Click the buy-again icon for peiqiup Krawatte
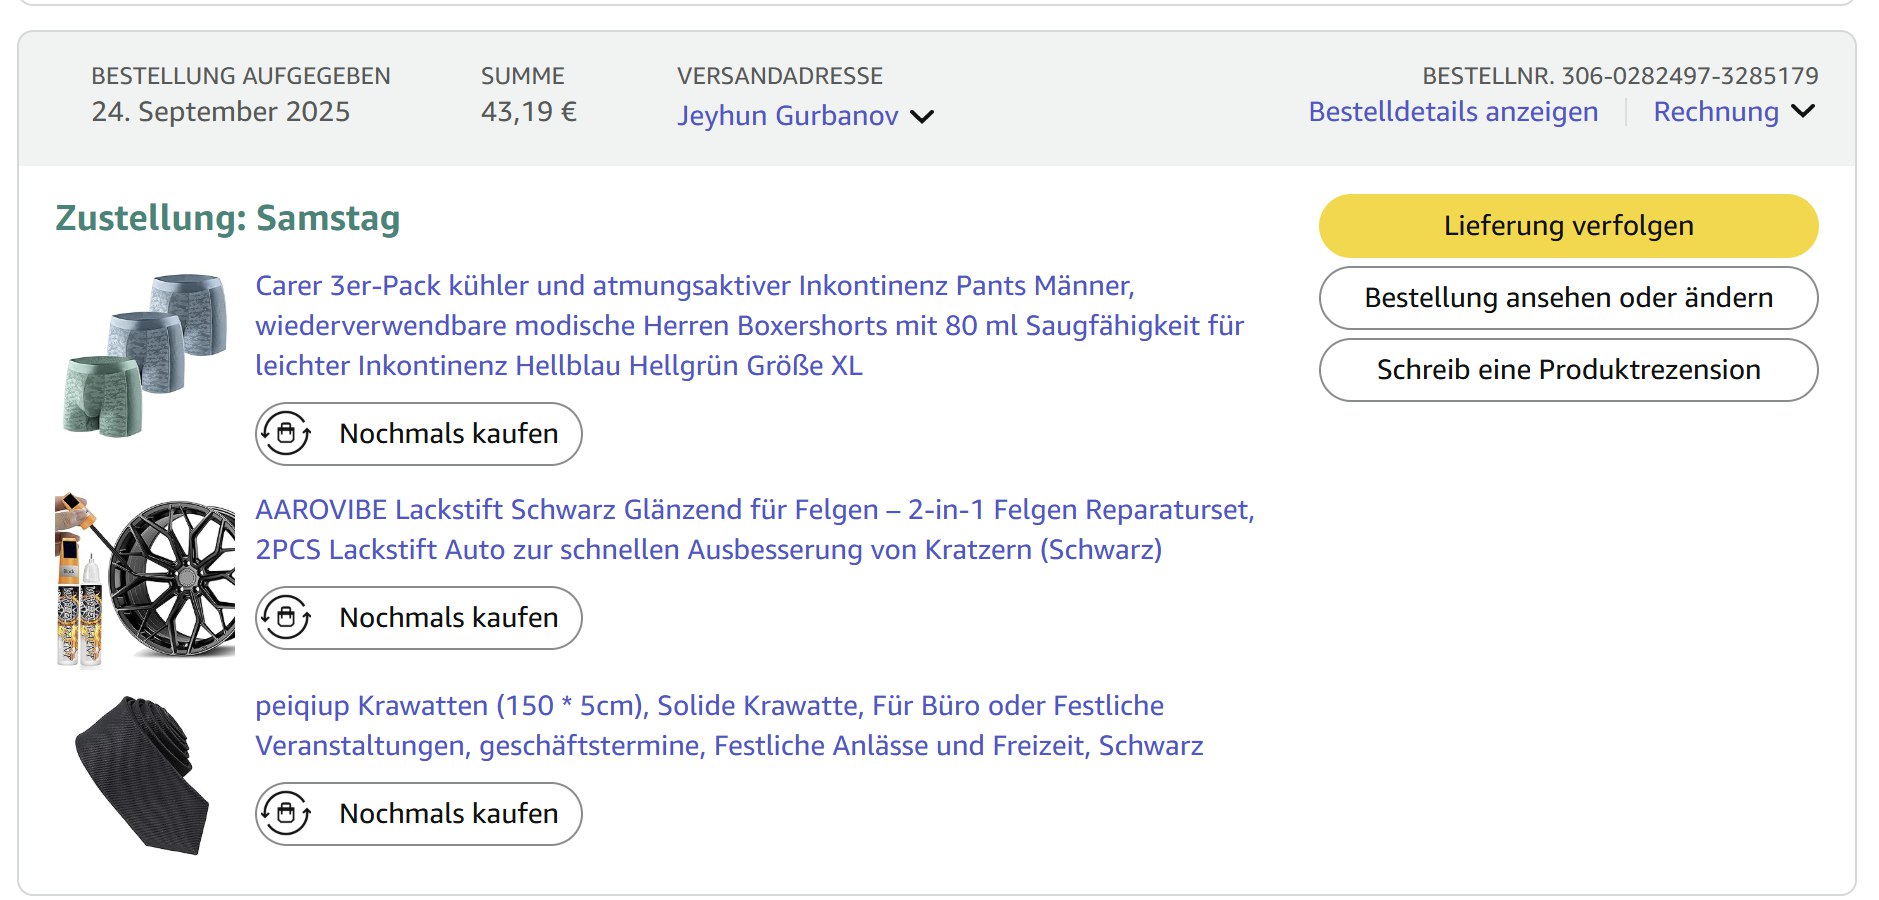 [x=287, y=814]
